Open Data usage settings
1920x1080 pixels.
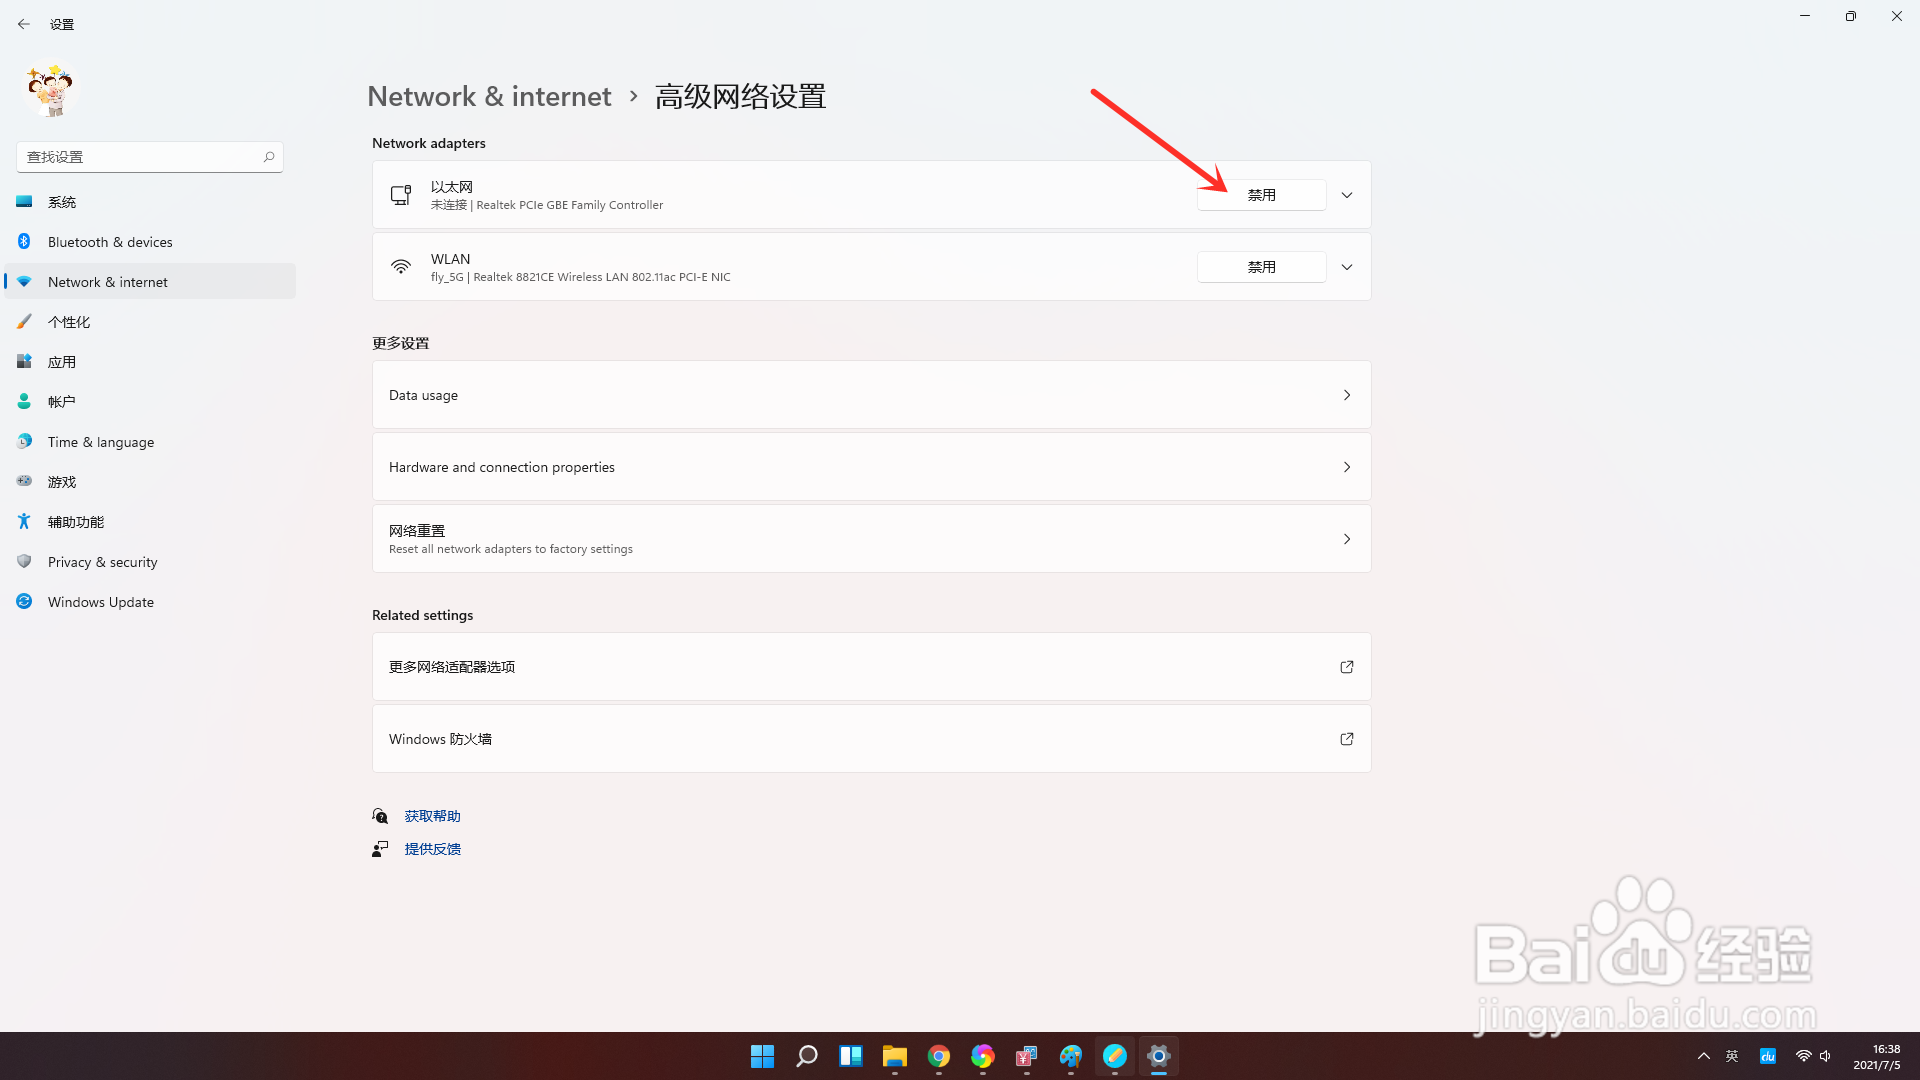click(871, 395)
